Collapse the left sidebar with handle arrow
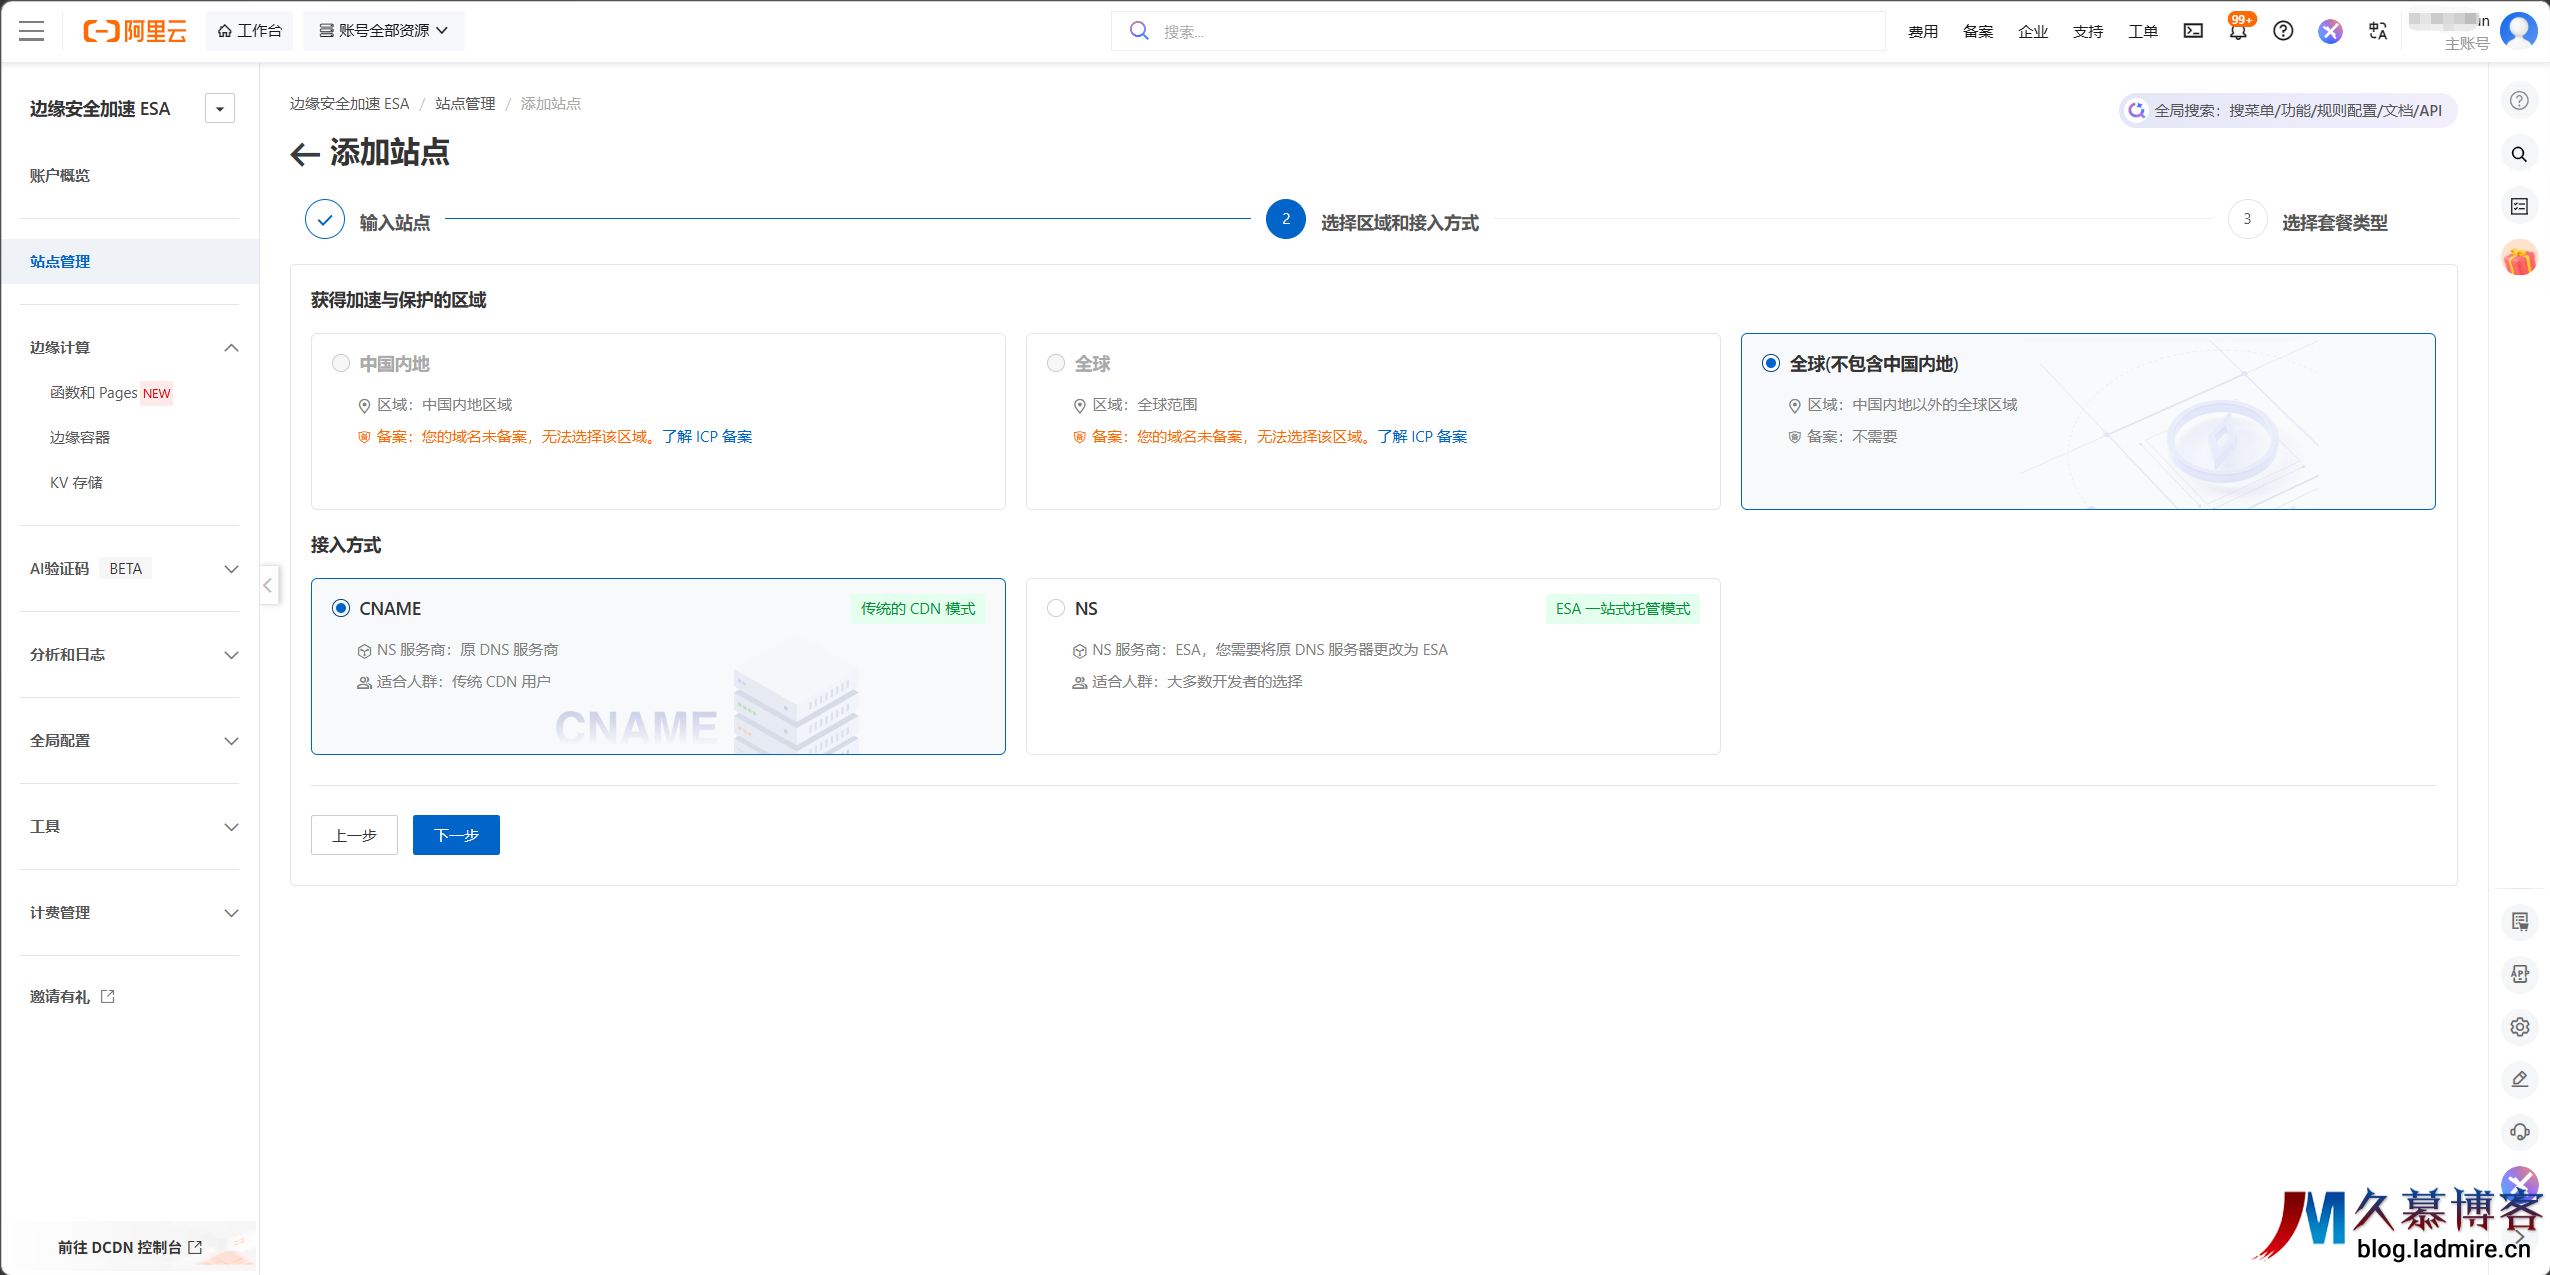Screen dimensions: 2550x1275 click(x=268, y=585)
